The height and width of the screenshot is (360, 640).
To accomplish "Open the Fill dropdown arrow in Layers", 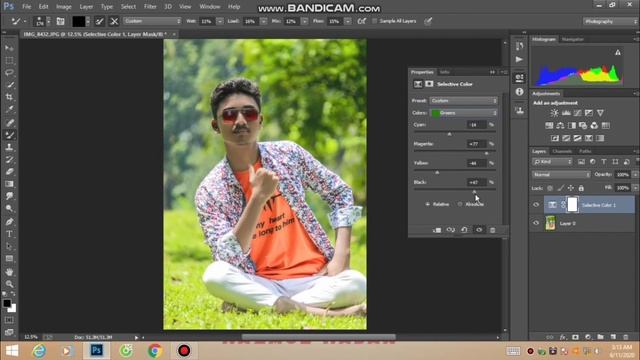I will tap(635, 188).
